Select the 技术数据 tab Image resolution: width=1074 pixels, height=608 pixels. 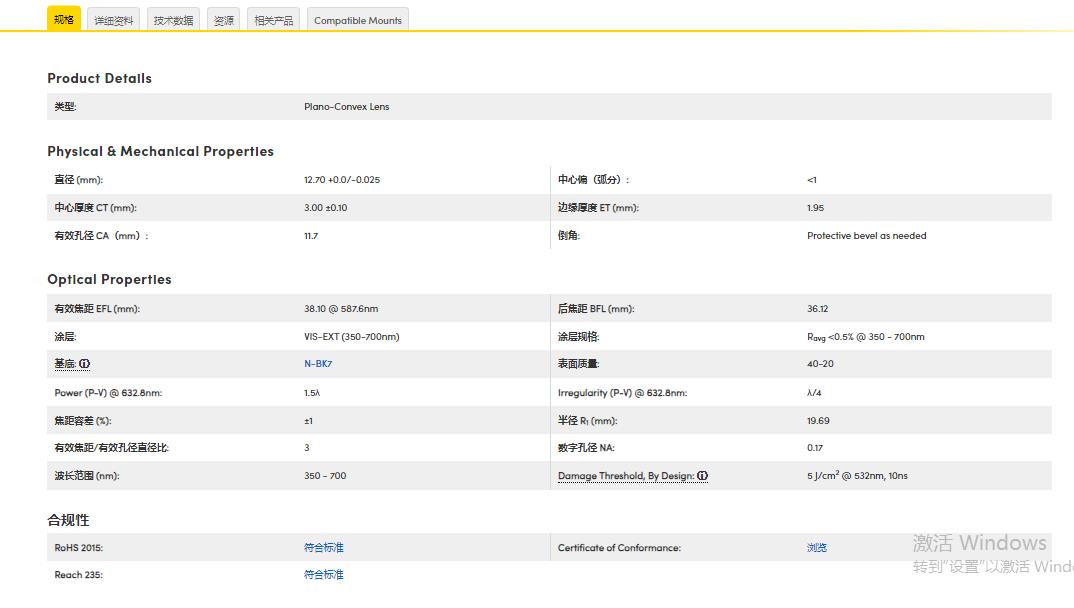174,20
